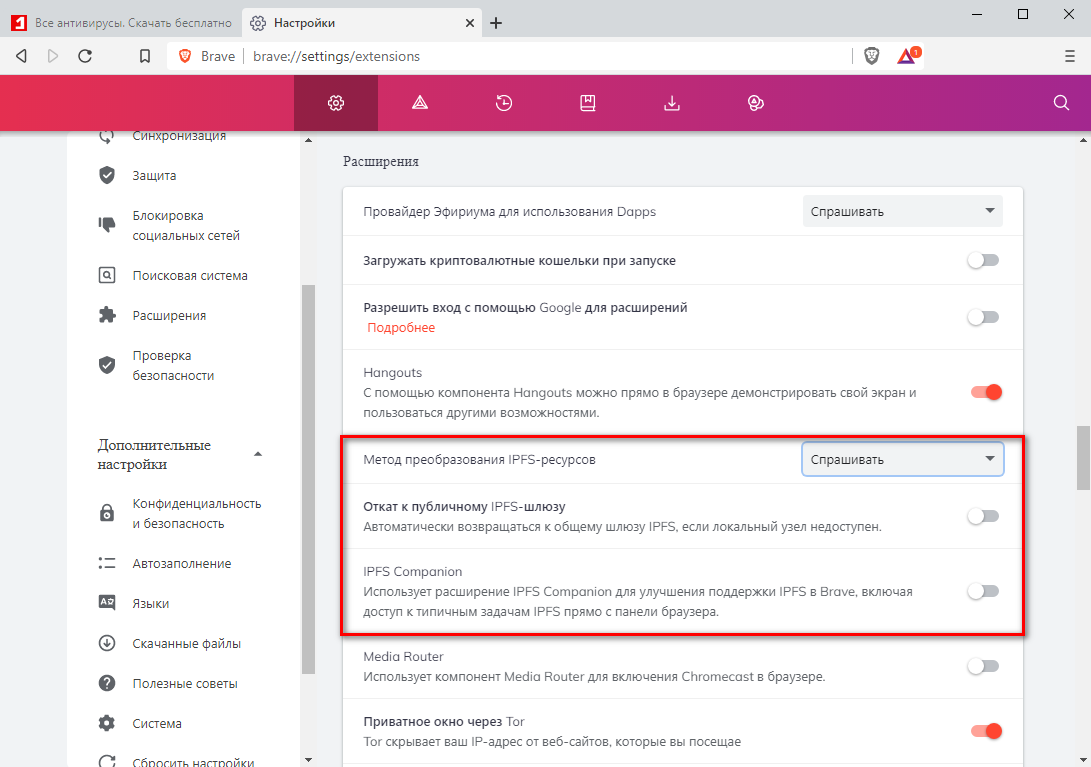1091x767 pixels.
Task: Click the Полезные советы question icon
Action: [106, 683]
